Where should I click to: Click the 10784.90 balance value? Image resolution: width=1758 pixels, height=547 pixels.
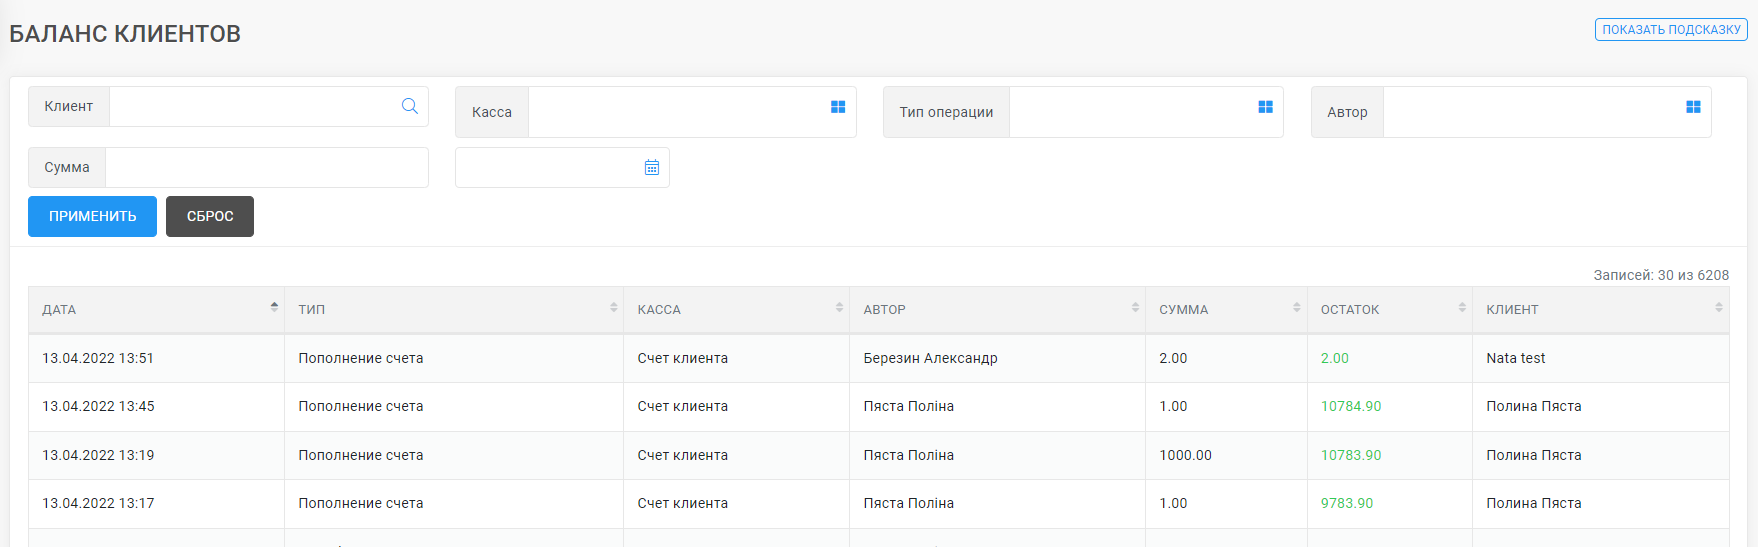click(1351, 407)
